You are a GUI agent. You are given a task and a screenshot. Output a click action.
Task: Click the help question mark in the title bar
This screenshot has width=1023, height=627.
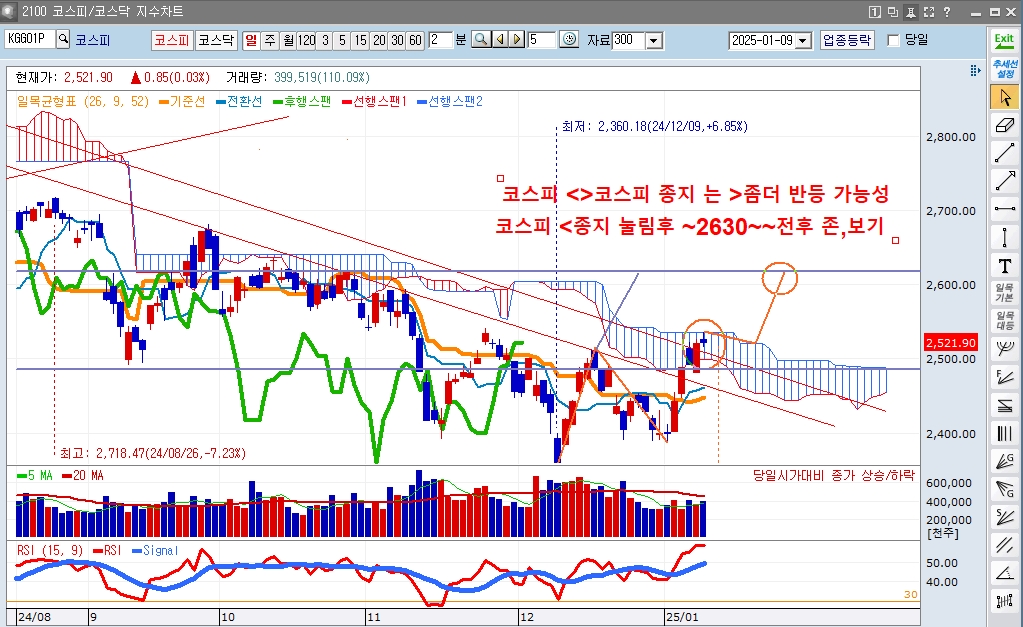[947, 12]
